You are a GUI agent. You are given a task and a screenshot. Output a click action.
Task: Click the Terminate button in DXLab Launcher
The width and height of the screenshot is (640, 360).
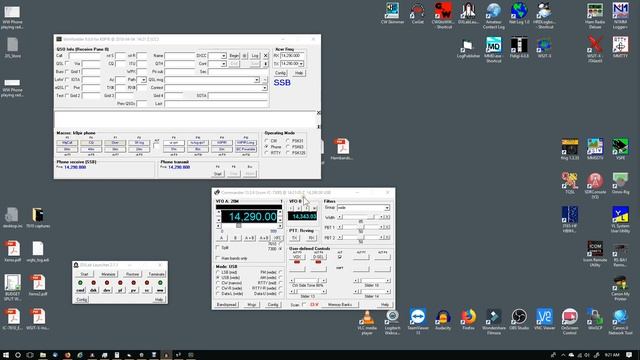coord(156,274)
